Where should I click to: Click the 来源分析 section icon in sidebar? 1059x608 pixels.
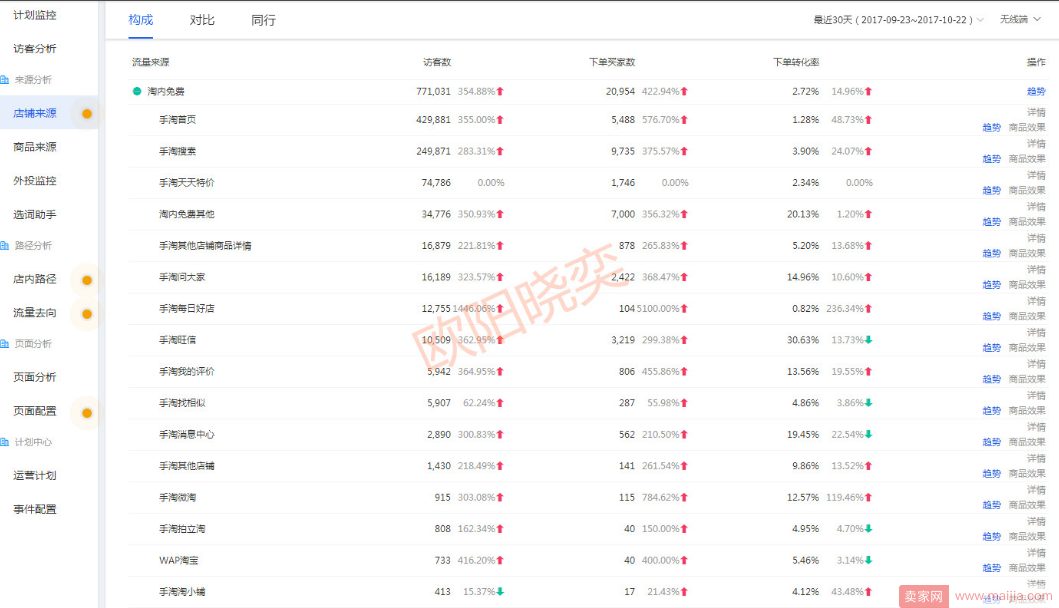[x=4, y=80]
